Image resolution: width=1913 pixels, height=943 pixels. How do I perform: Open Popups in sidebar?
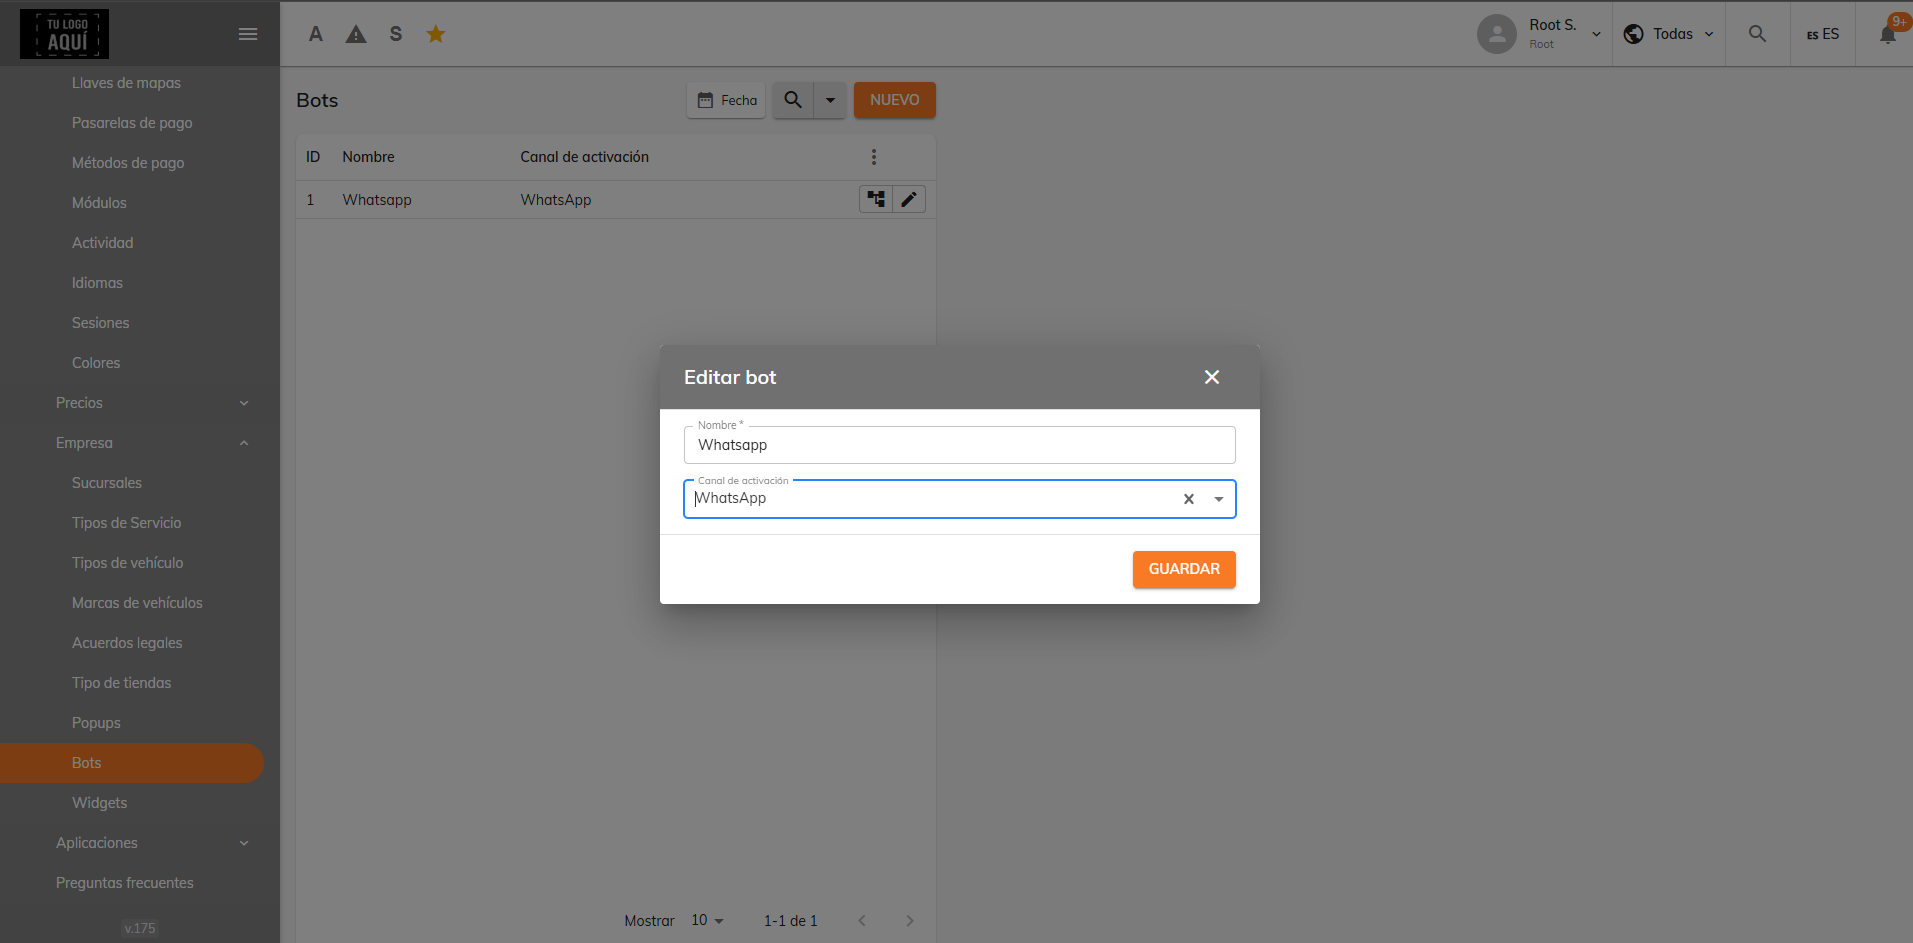96,723
